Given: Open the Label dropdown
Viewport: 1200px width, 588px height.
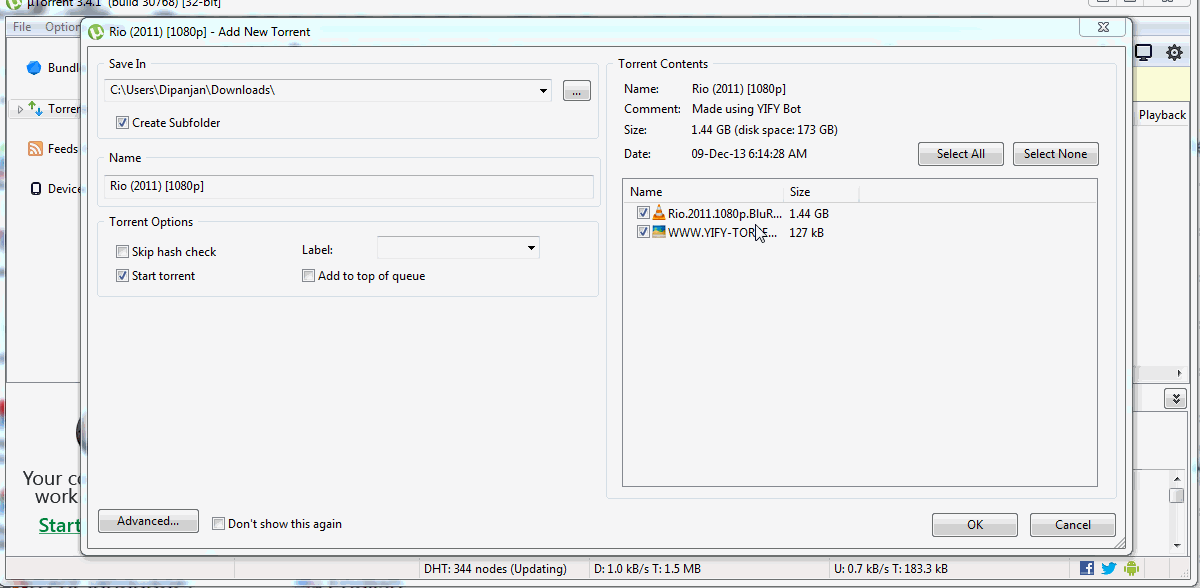Looking at the screenshot, I should coord(530,248).
